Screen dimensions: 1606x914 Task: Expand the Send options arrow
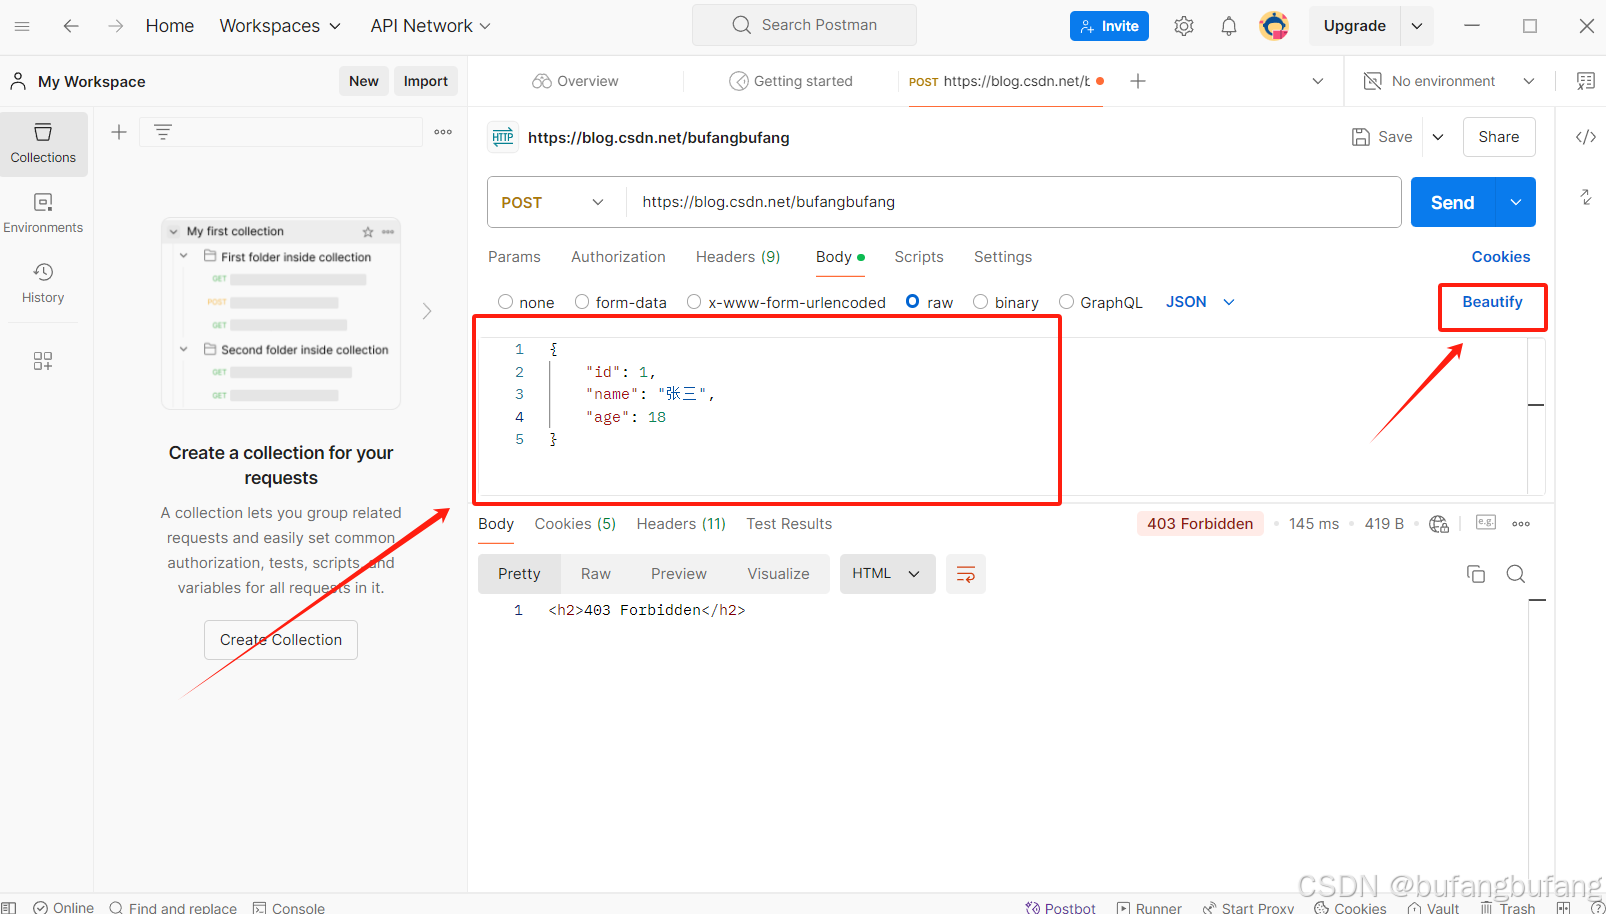[x=1516, y=202]
